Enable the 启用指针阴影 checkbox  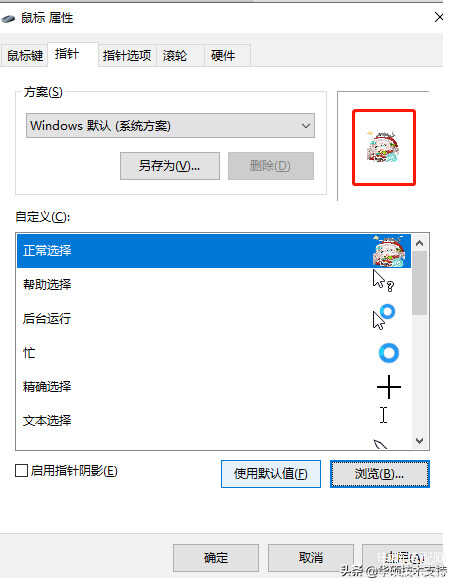[21, 471]
